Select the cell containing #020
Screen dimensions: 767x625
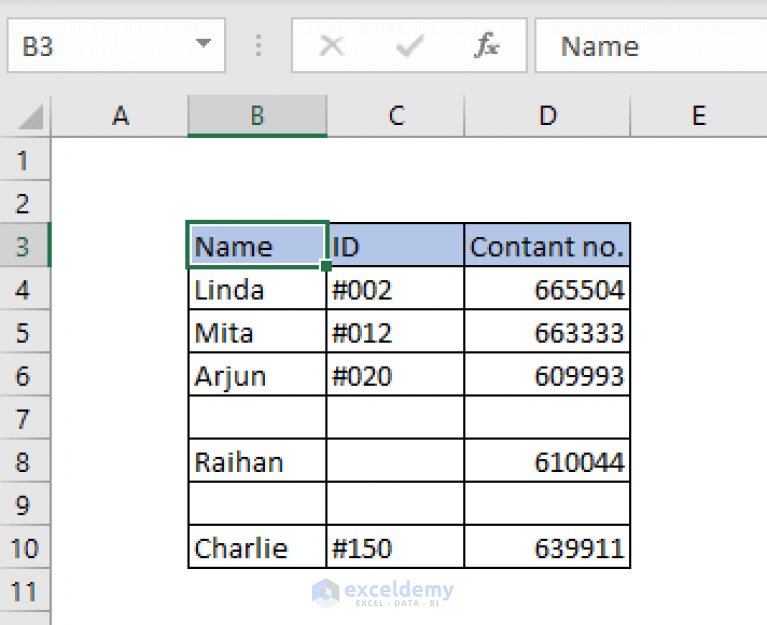(x=395, y=374)
